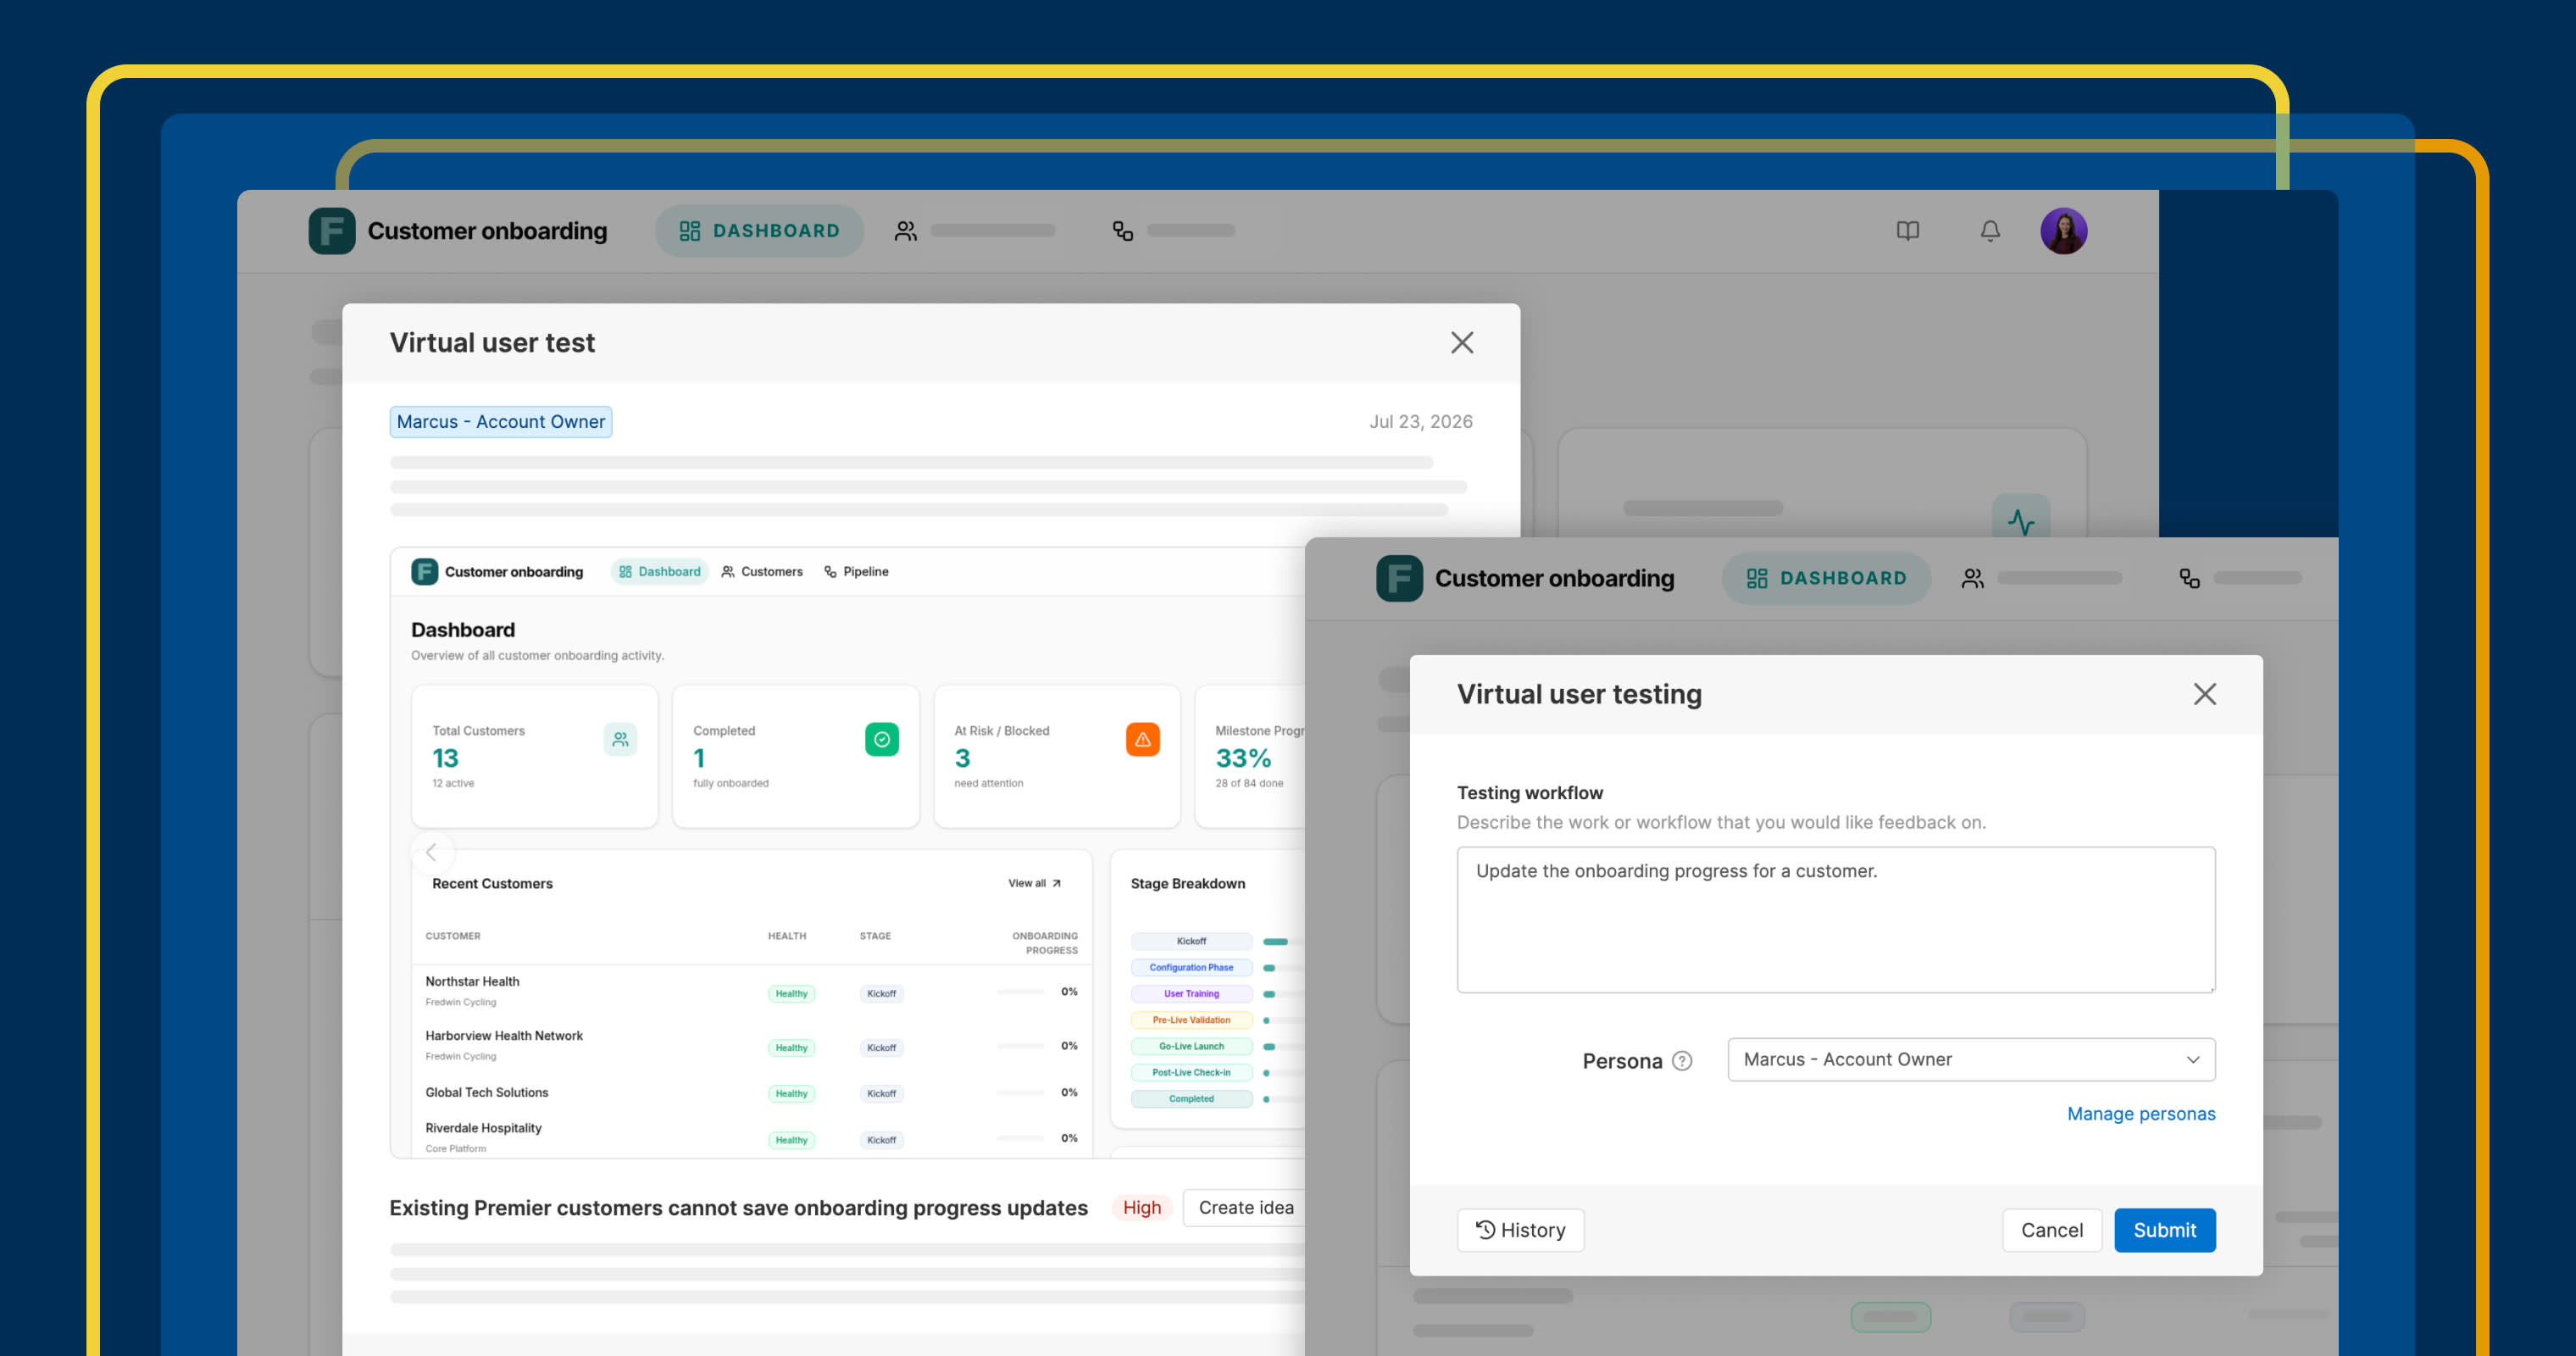Click the 33% Milestone Progress value

coord(1243,758)
